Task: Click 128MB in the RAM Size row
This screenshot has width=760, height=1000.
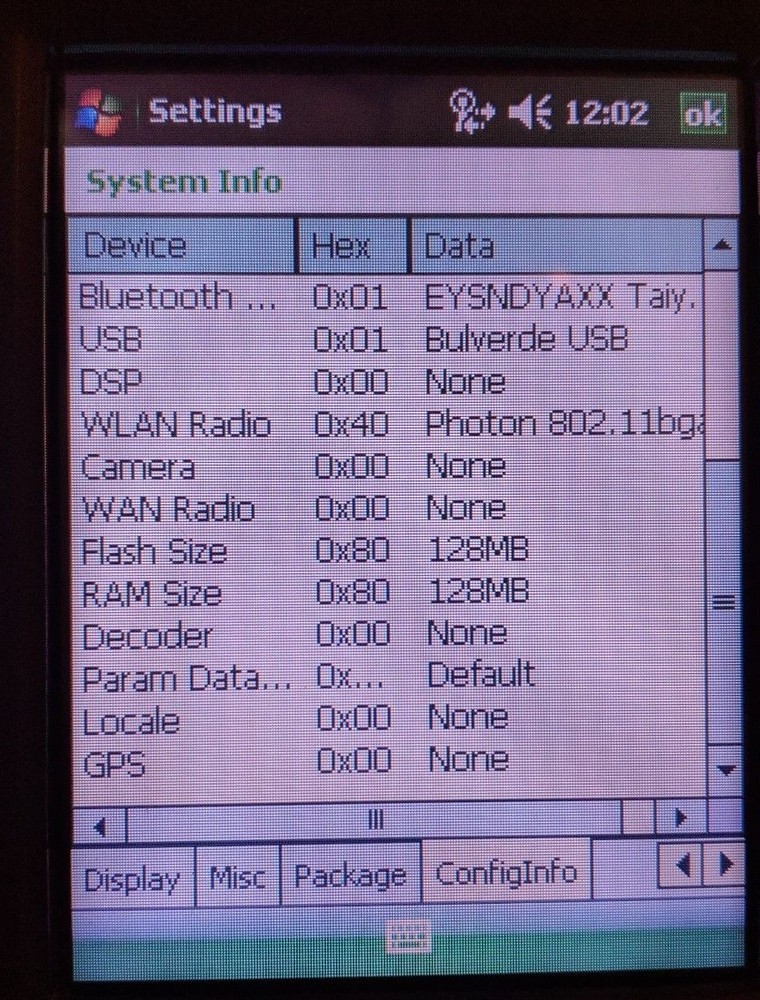Action: (478, 592)
